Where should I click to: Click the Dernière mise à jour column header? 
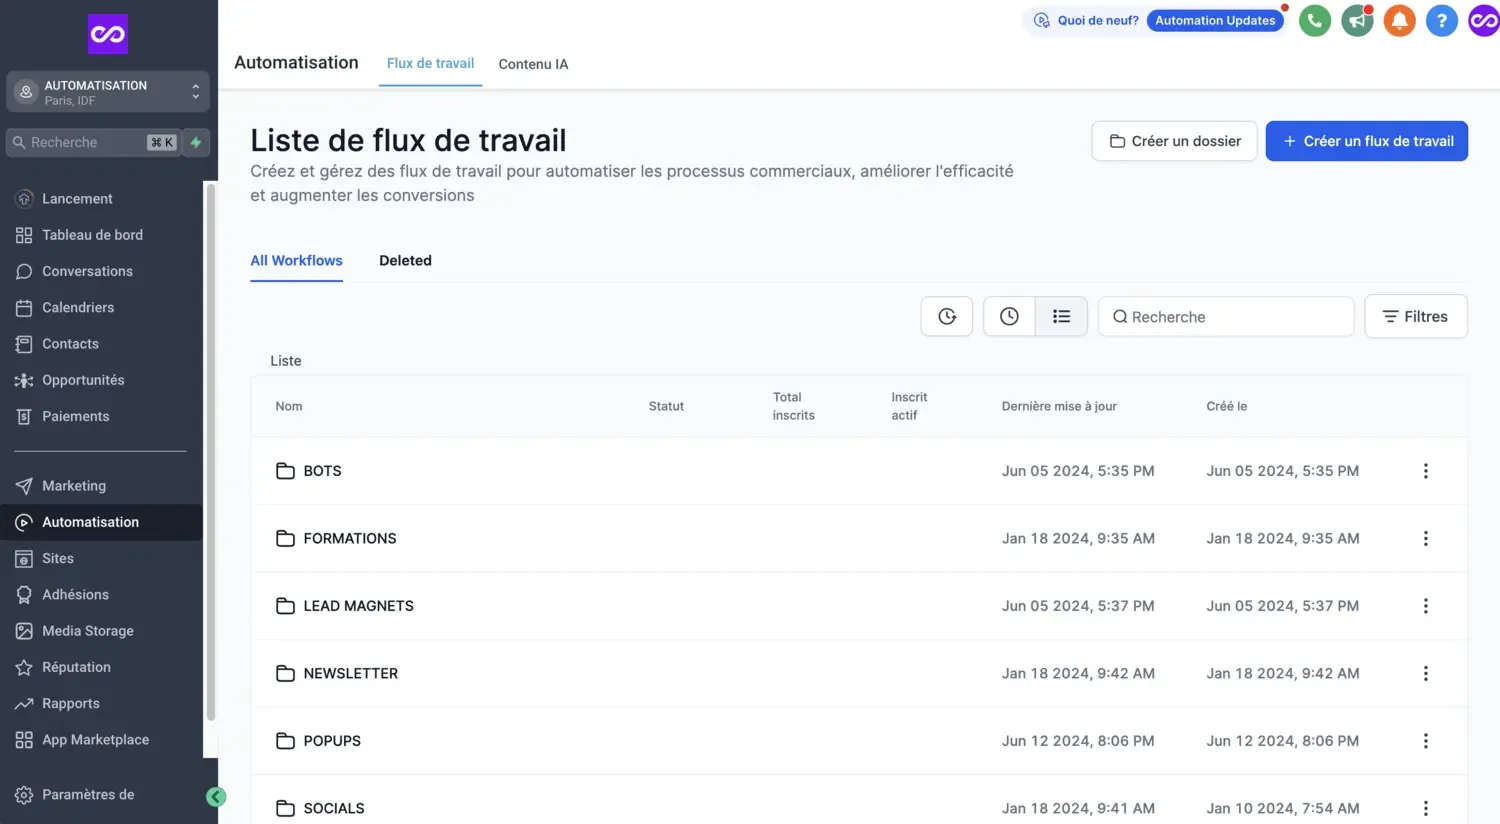tap(1059, 406)
